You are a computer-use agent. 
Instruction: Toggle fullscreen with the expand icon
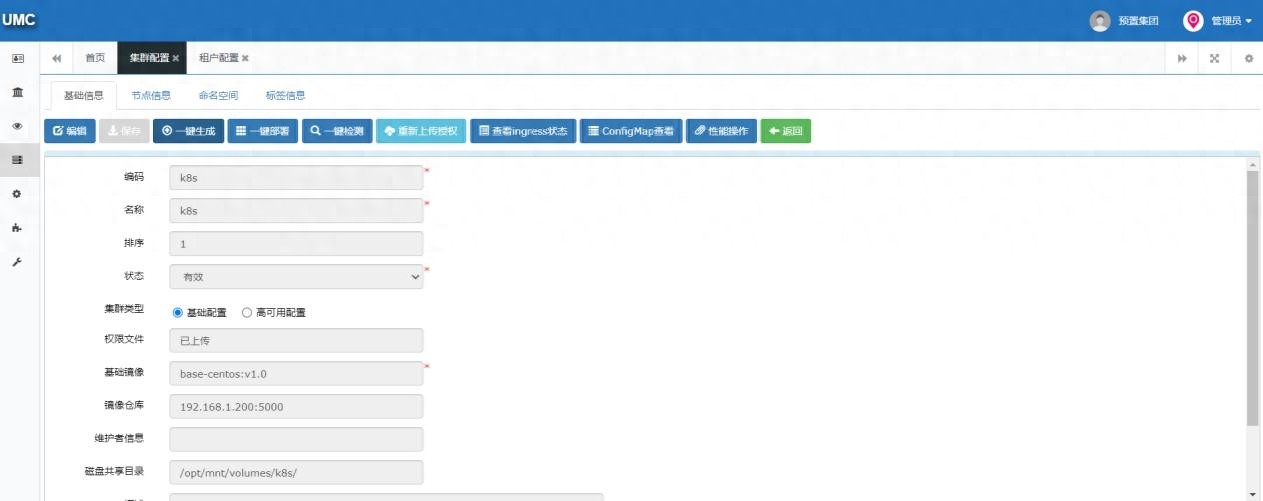point(1215,58)
